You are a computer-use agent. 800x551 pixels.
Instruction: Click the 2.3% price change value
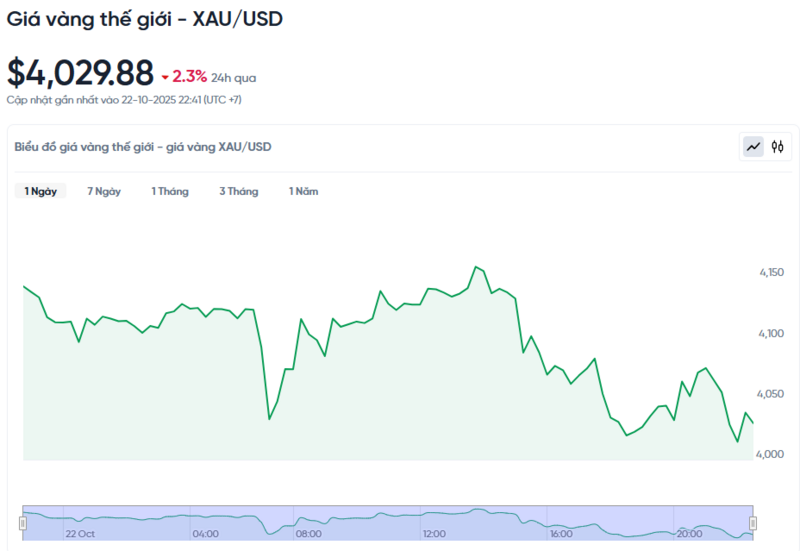point(189,76)
